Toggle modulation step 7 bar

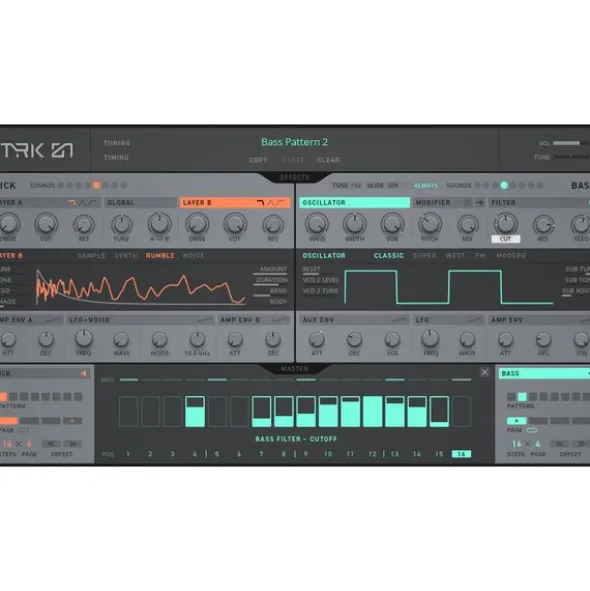pos(261,411)
